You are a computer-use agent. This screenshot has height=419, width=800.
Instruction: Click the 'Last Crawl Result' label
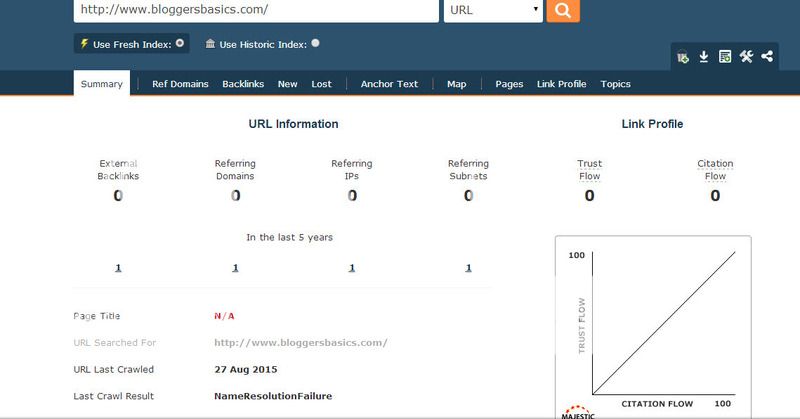(x=113, y=396)
